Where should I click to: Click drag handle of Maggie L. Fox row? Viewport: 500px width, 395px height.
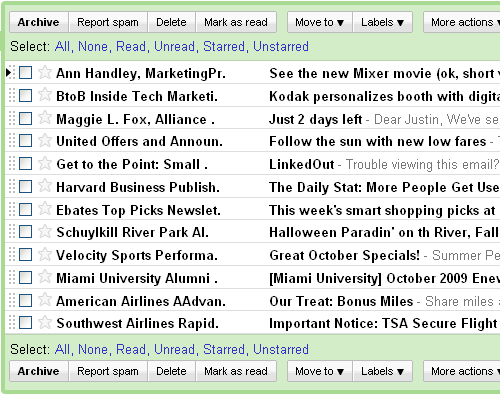coord(12,118)
